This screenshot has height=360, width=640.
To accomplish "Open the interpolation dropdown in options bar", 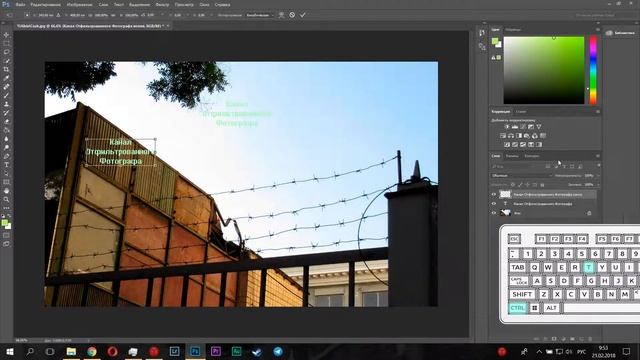I will pyautogui.click(x=260, y=15).
